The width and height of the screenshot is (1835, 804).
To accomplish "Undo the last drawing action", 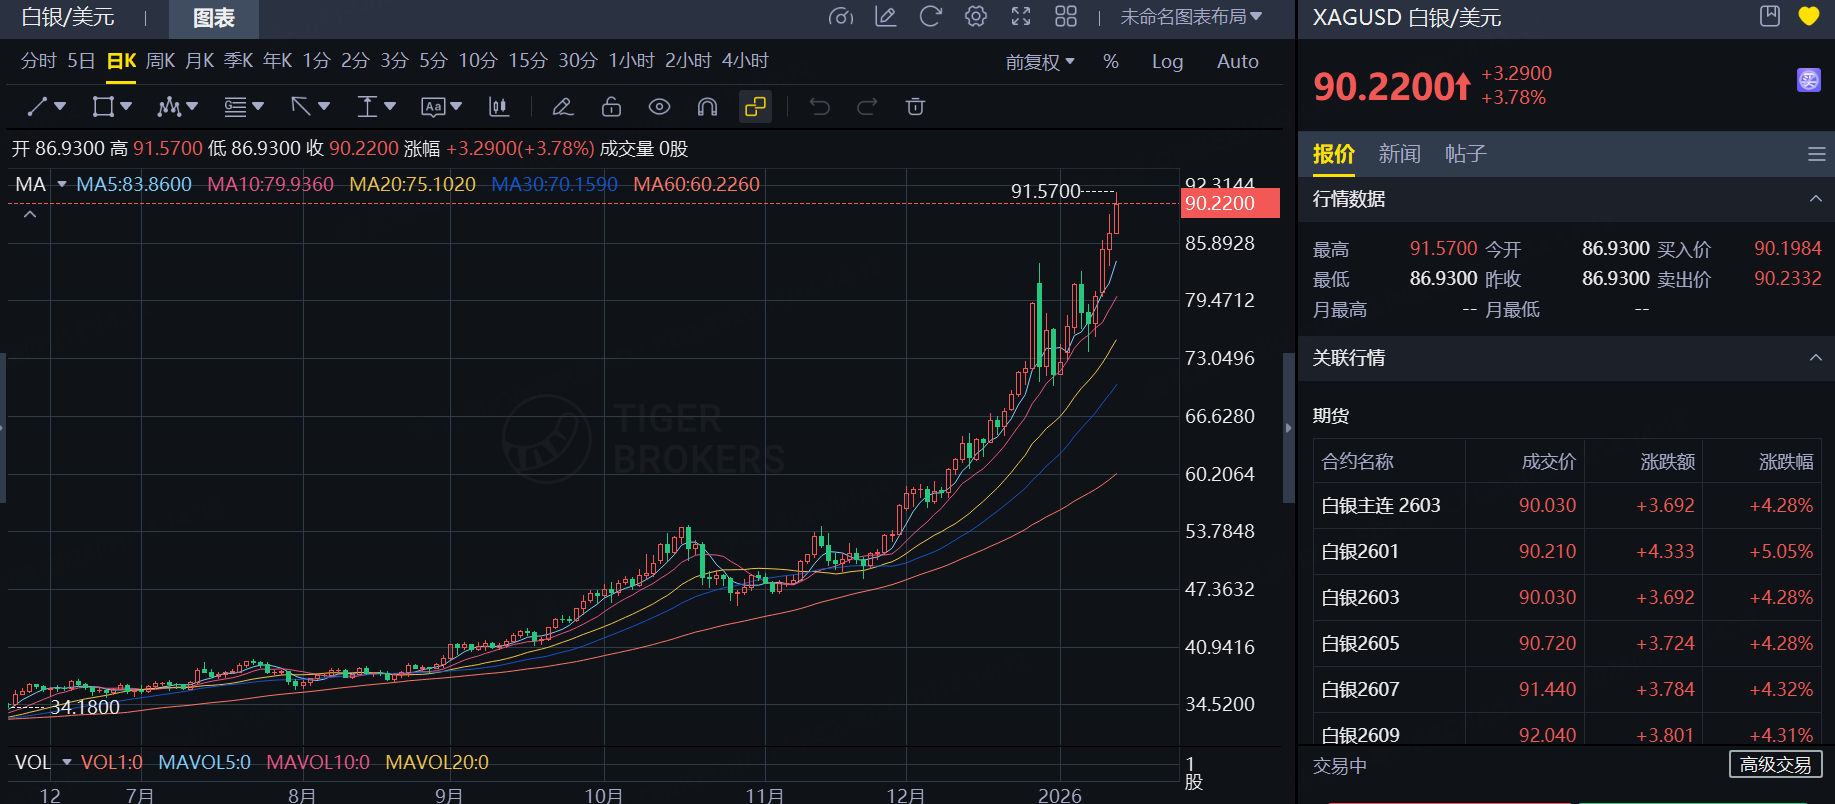I will [x=820, y=107].
